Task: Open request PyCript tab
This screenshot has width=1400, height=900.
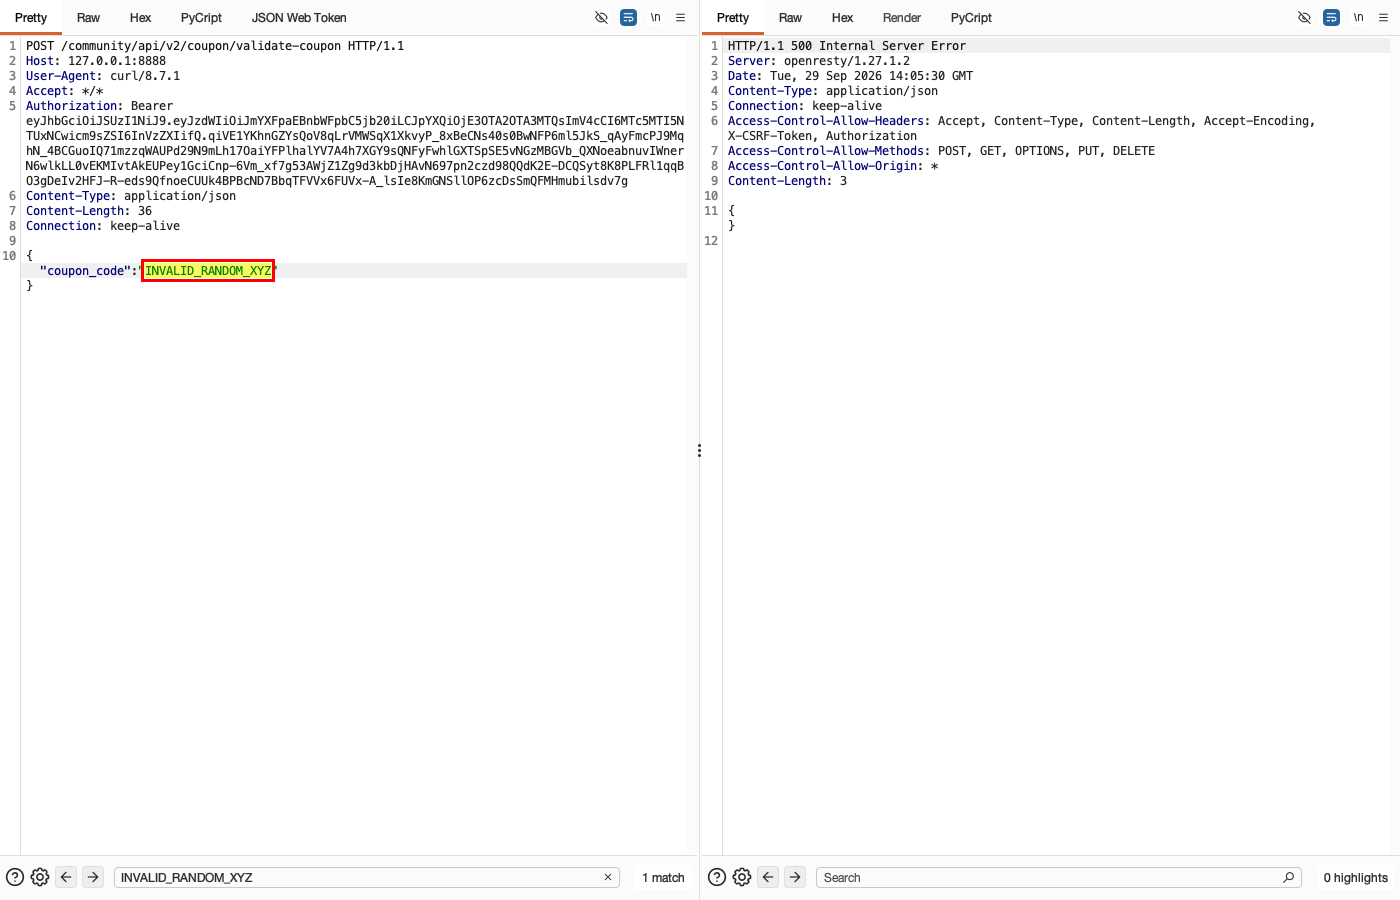Action: point(201,18)
